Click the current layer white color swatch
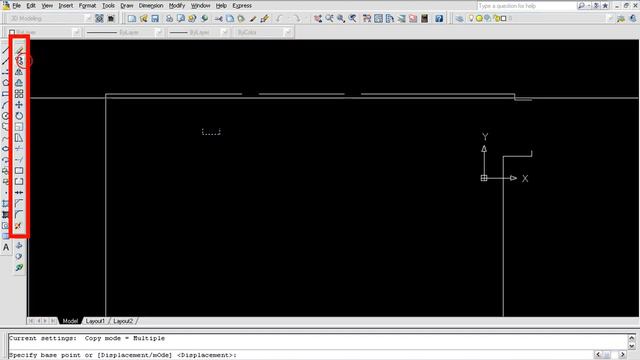Image resolution: width=640 pixels, height=360 pixels. (x=504, y=18)
